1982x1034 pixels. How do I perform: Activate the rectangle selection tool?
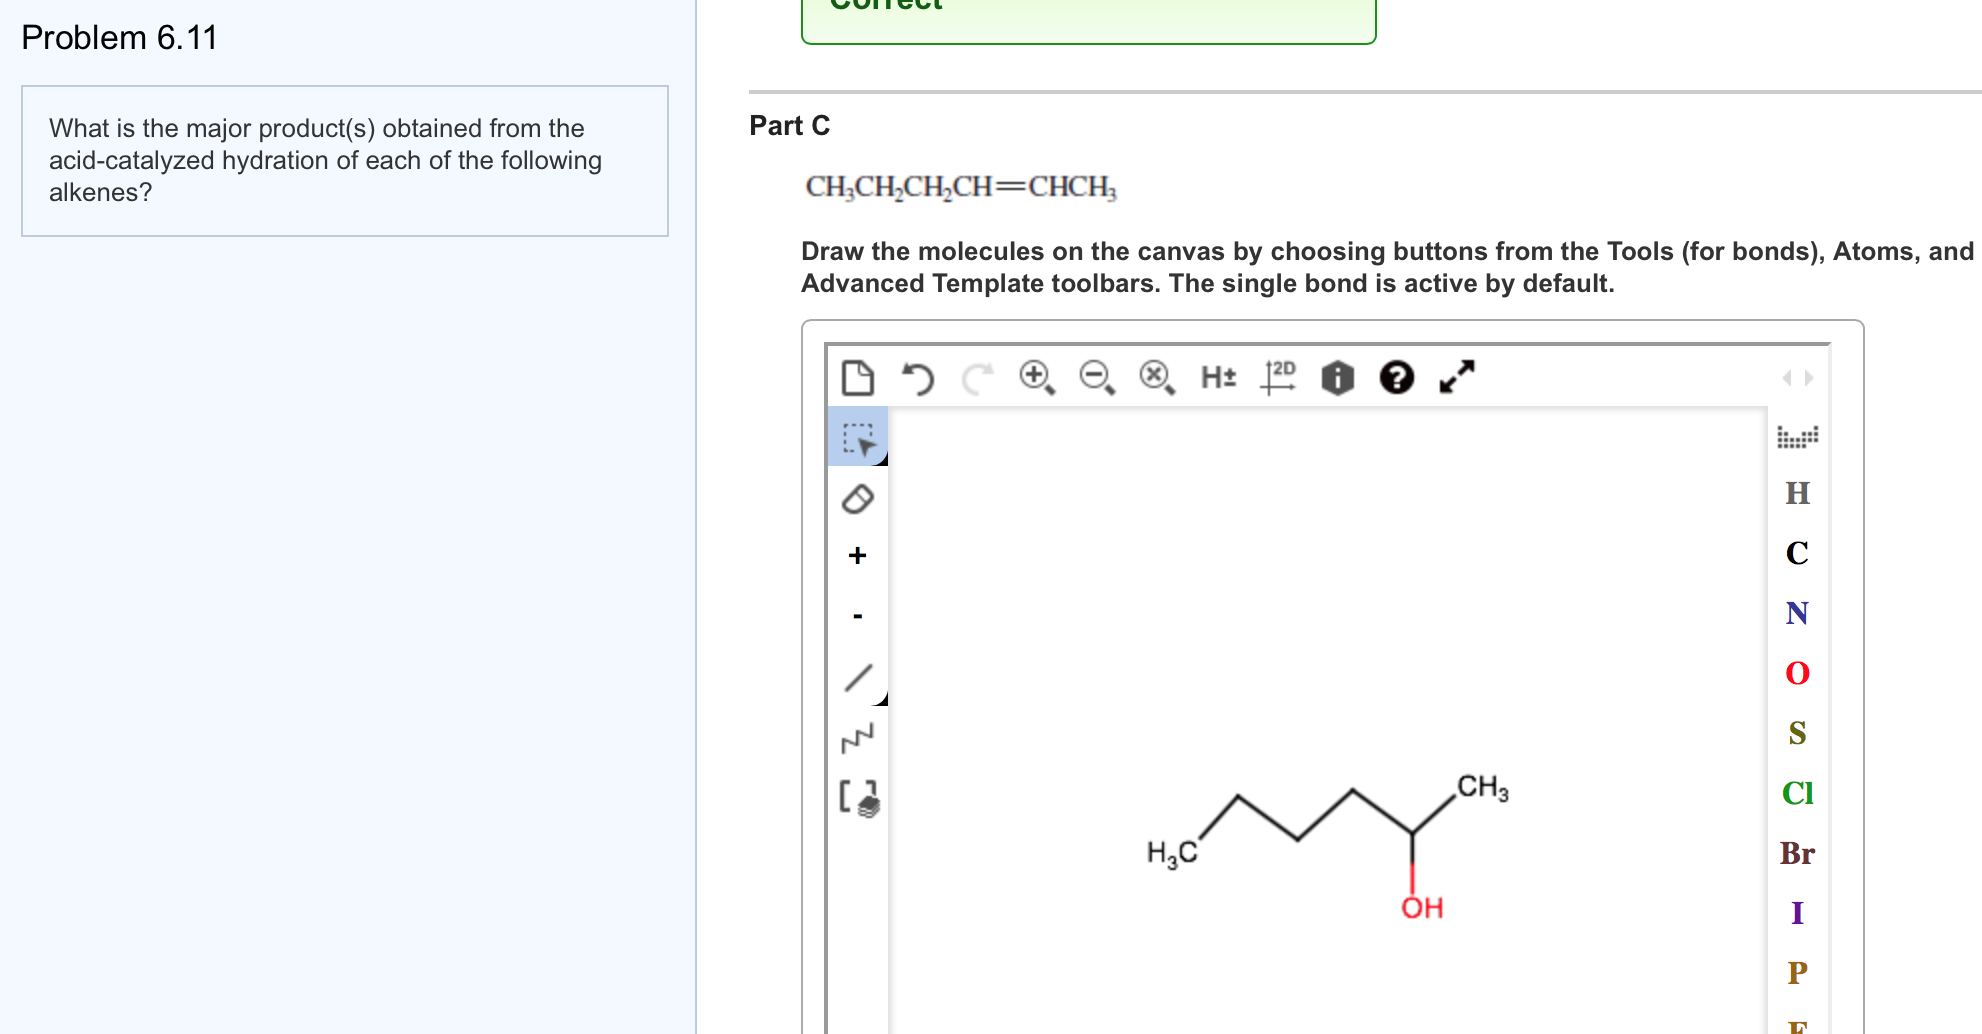[858, 437]
